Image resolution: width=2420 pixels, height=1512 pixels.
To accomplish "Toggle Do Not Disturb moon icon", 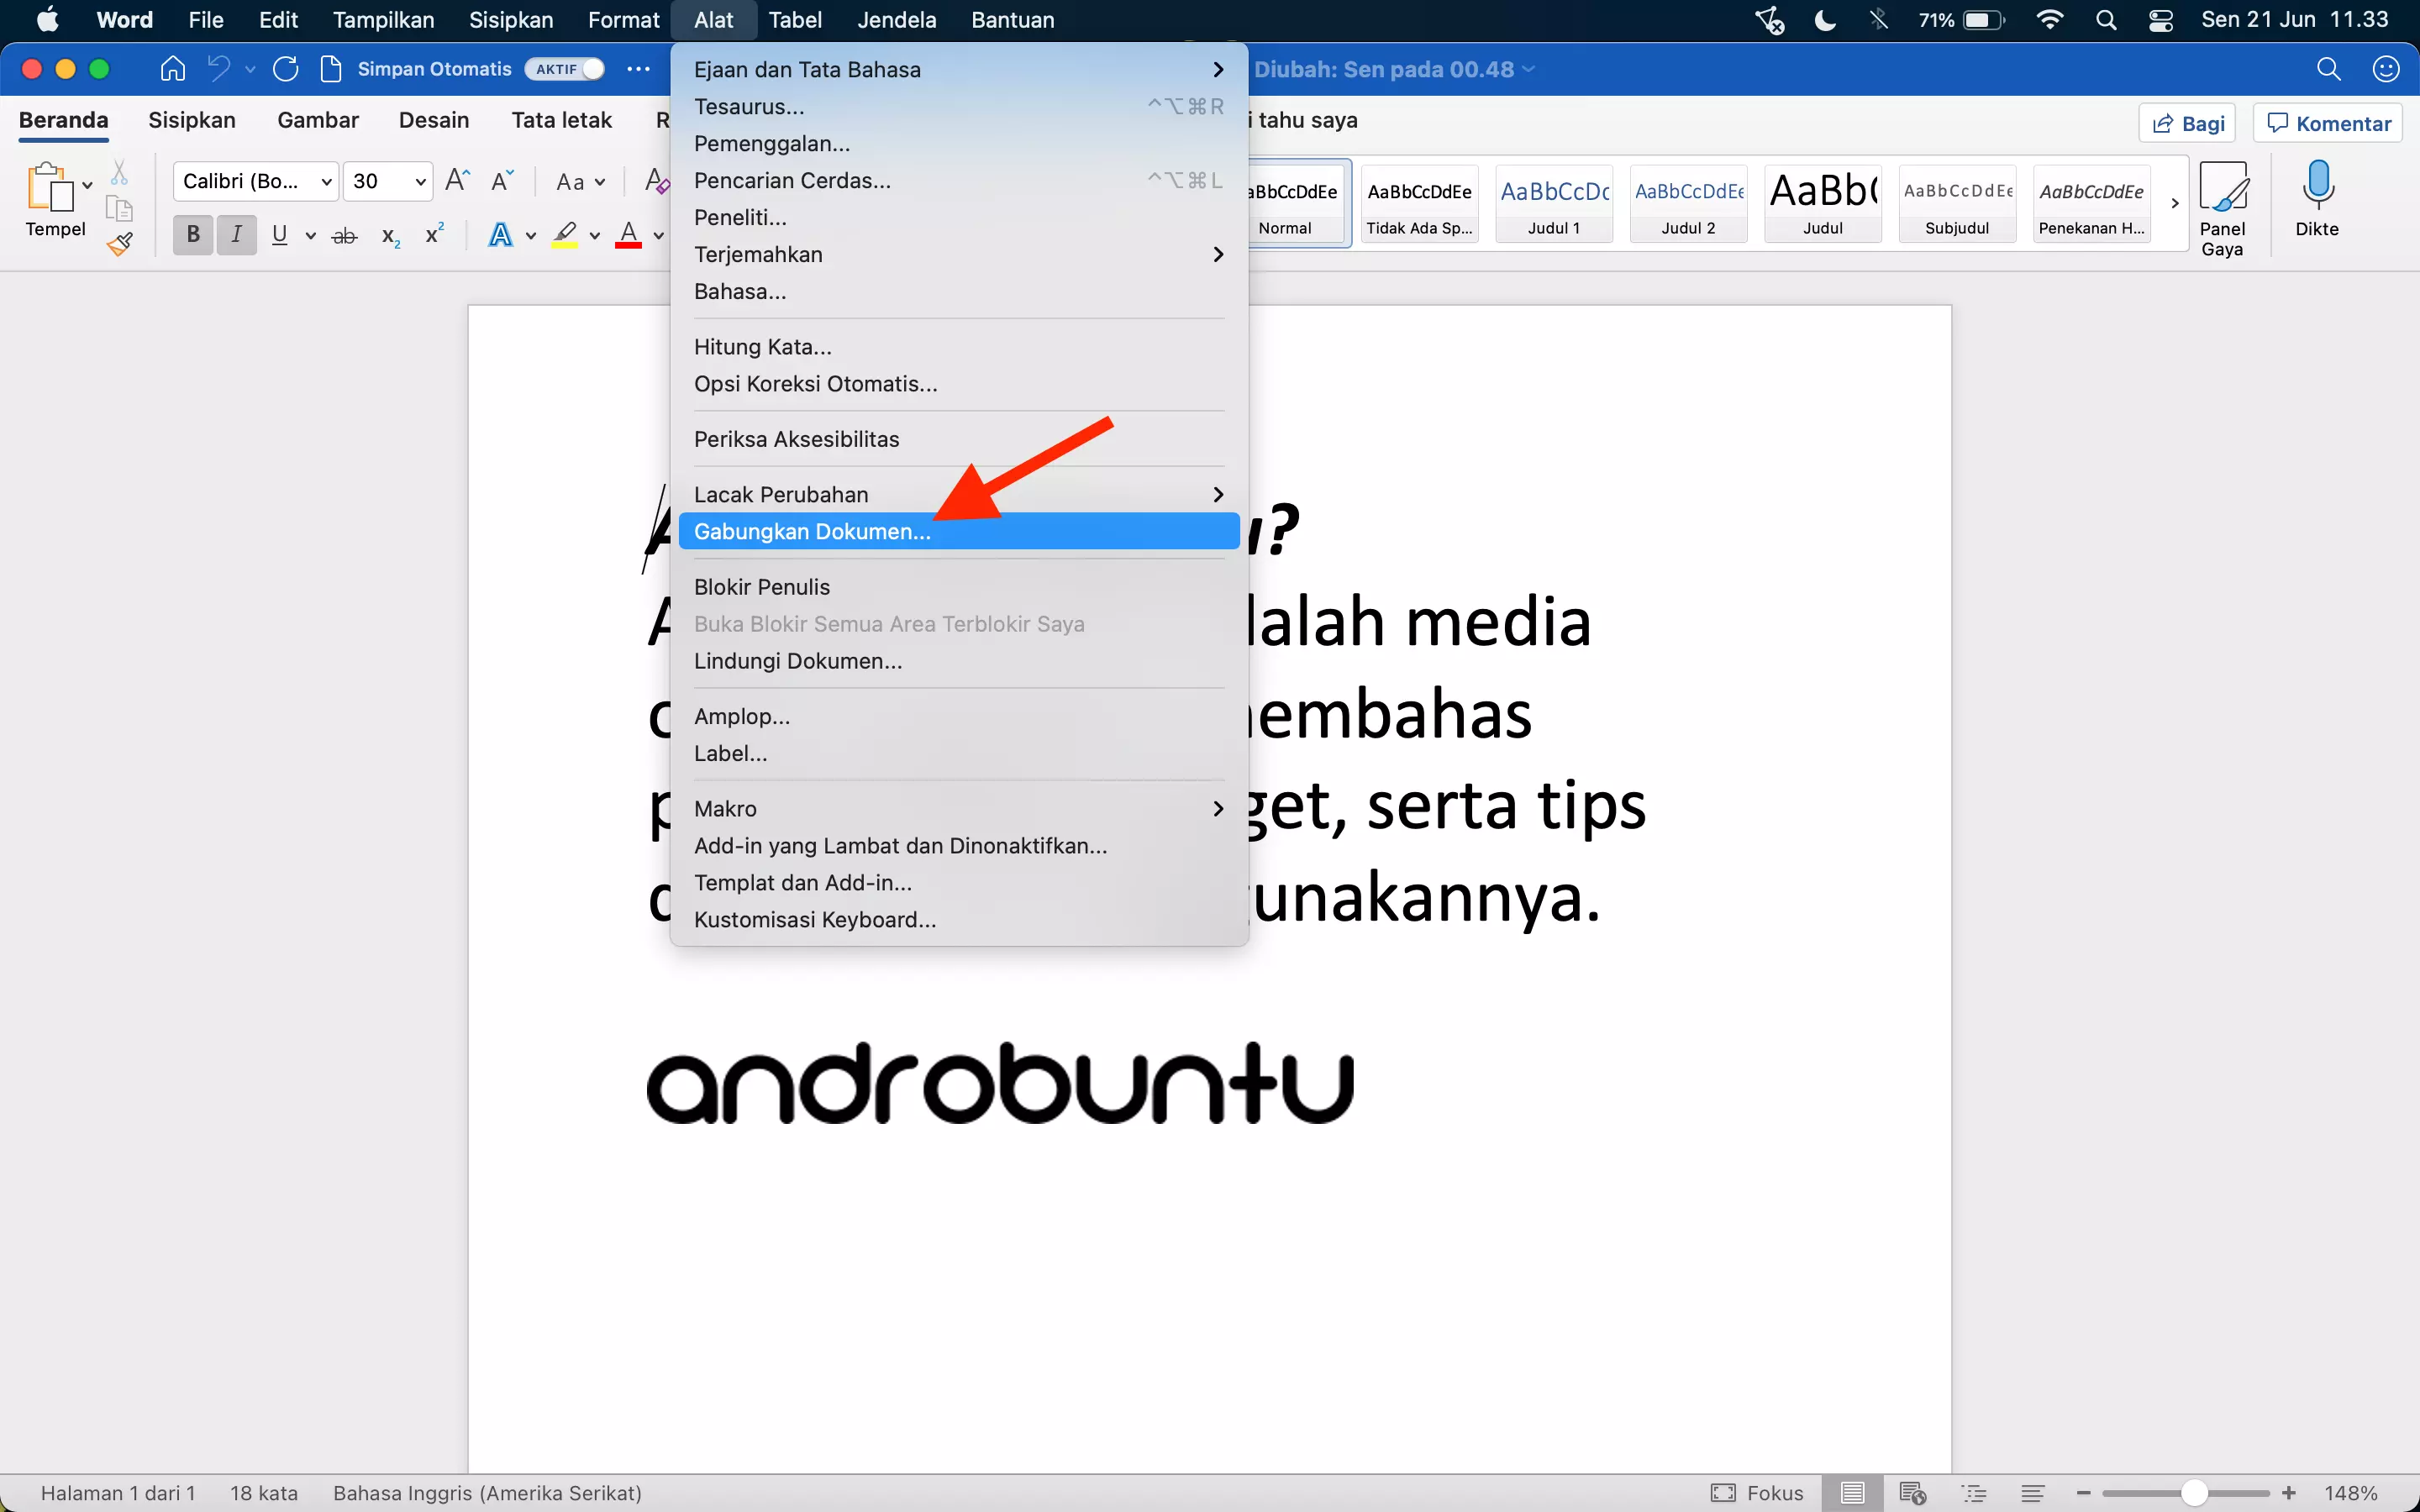I will 1824,20.
